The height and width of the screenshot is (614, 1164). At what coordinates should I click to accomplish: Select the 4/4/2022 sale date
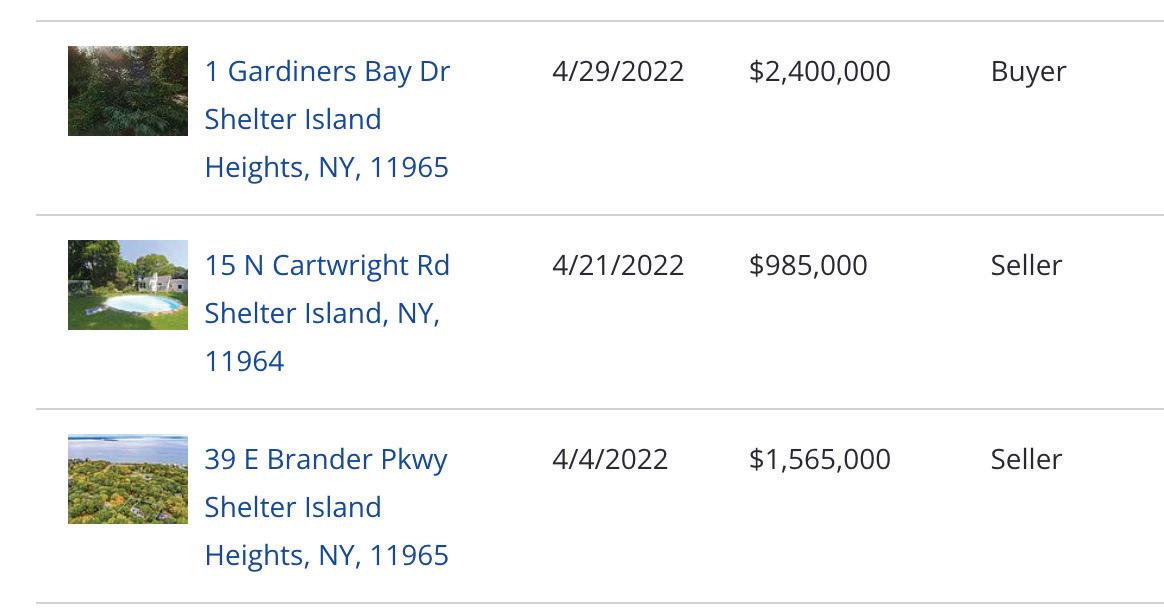tap(609, 459)
